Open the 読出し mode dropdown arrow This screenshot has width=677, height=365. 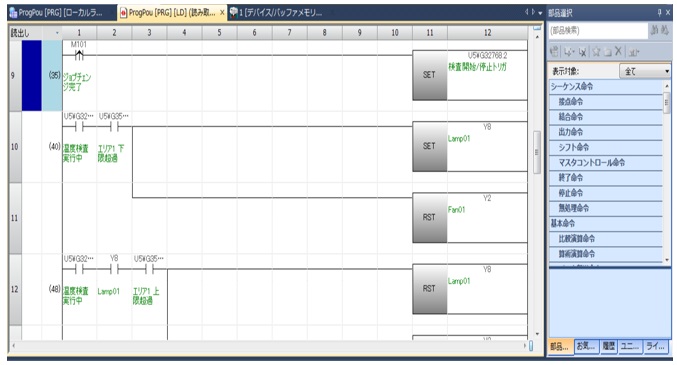[x=57, y=33]
